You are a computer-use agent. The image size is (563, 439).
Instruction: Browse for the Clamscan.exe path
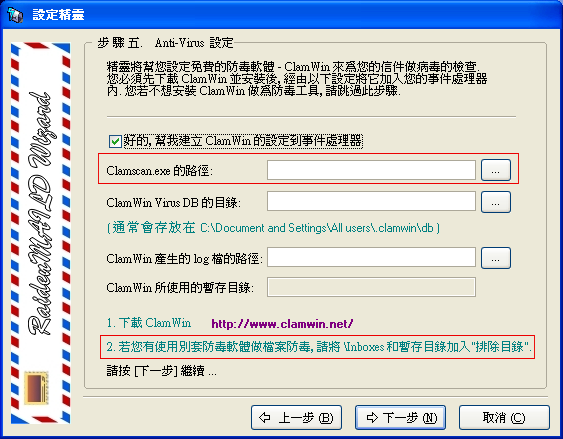pos(495,170)
